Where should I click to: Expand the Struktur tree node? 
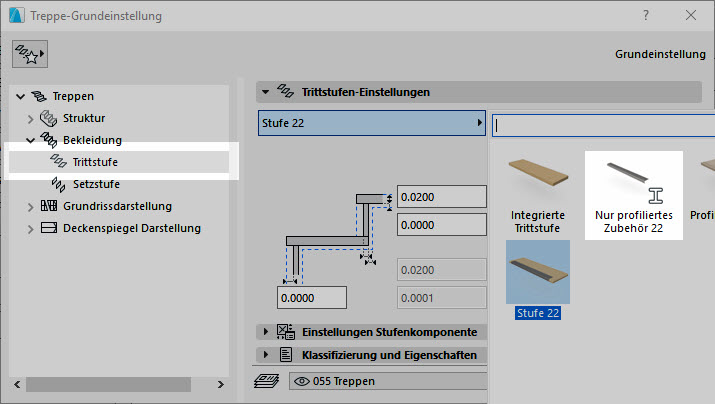(31, 119)
